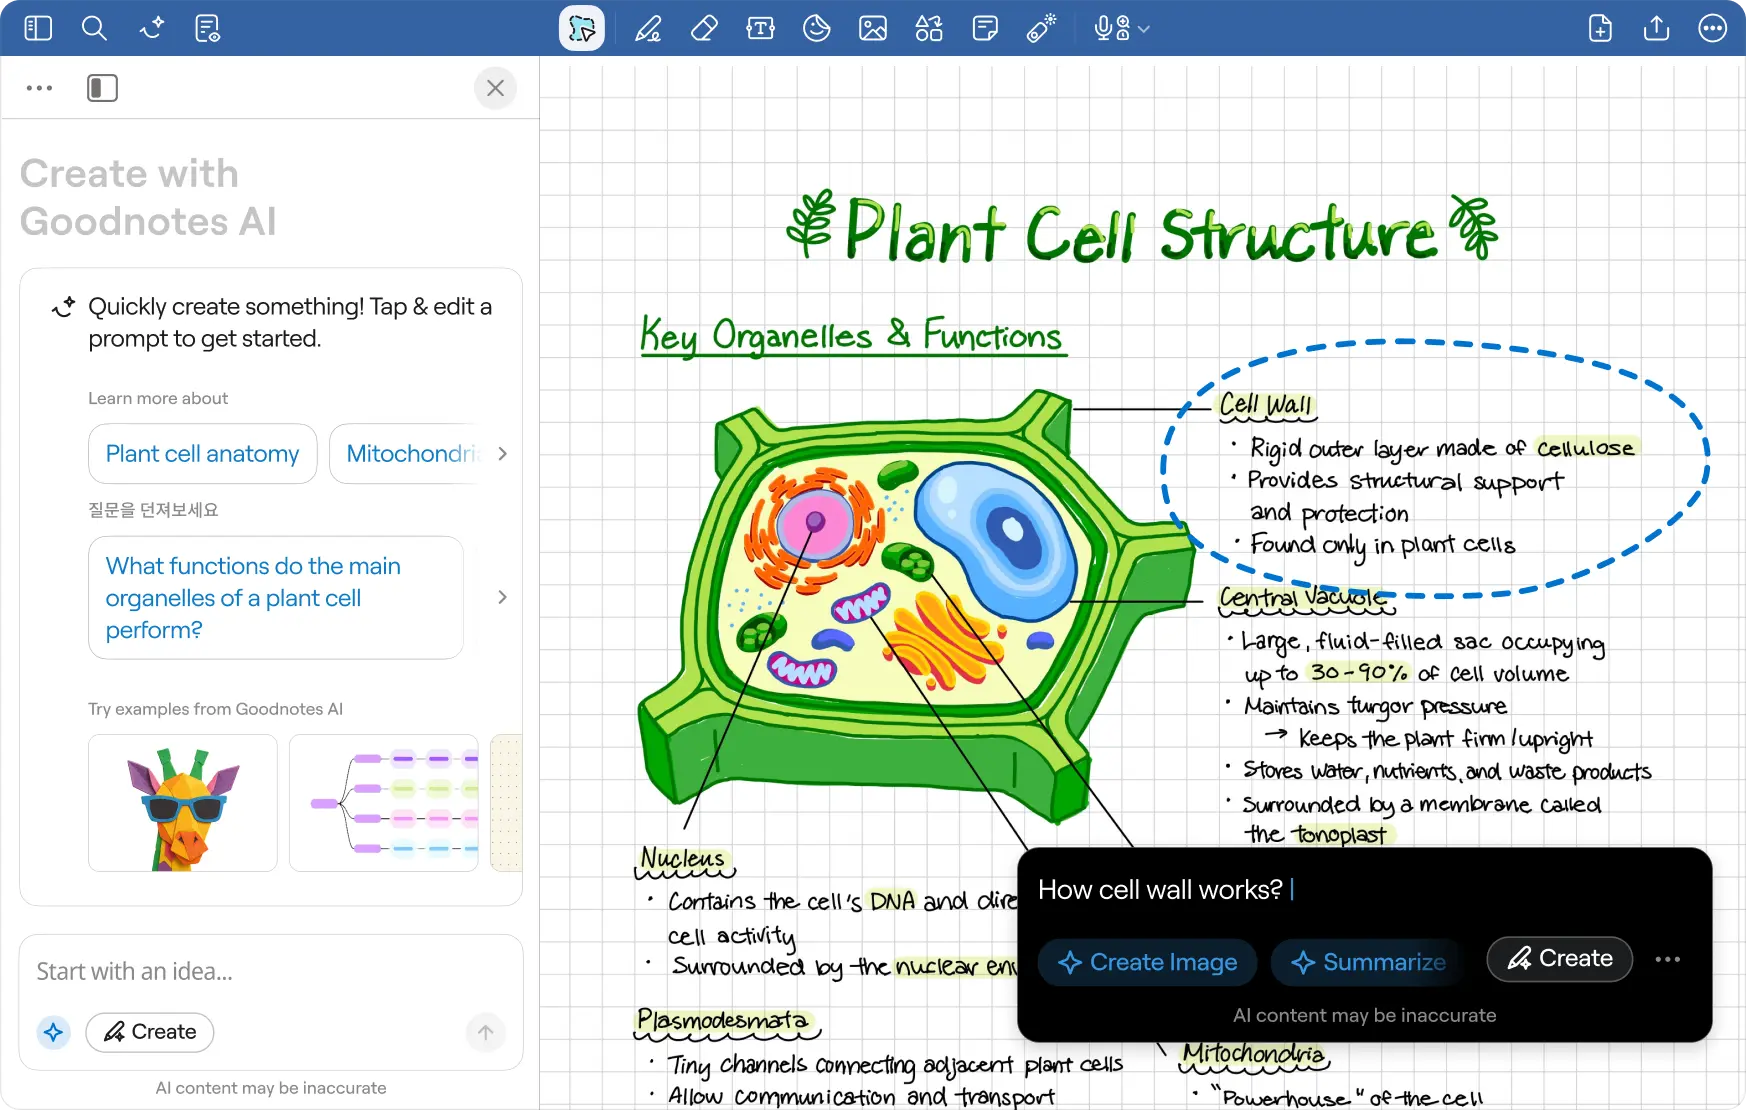Add a new page with the plus-page icon
Screen dimensions: 1746x1110
[1600, 28]
